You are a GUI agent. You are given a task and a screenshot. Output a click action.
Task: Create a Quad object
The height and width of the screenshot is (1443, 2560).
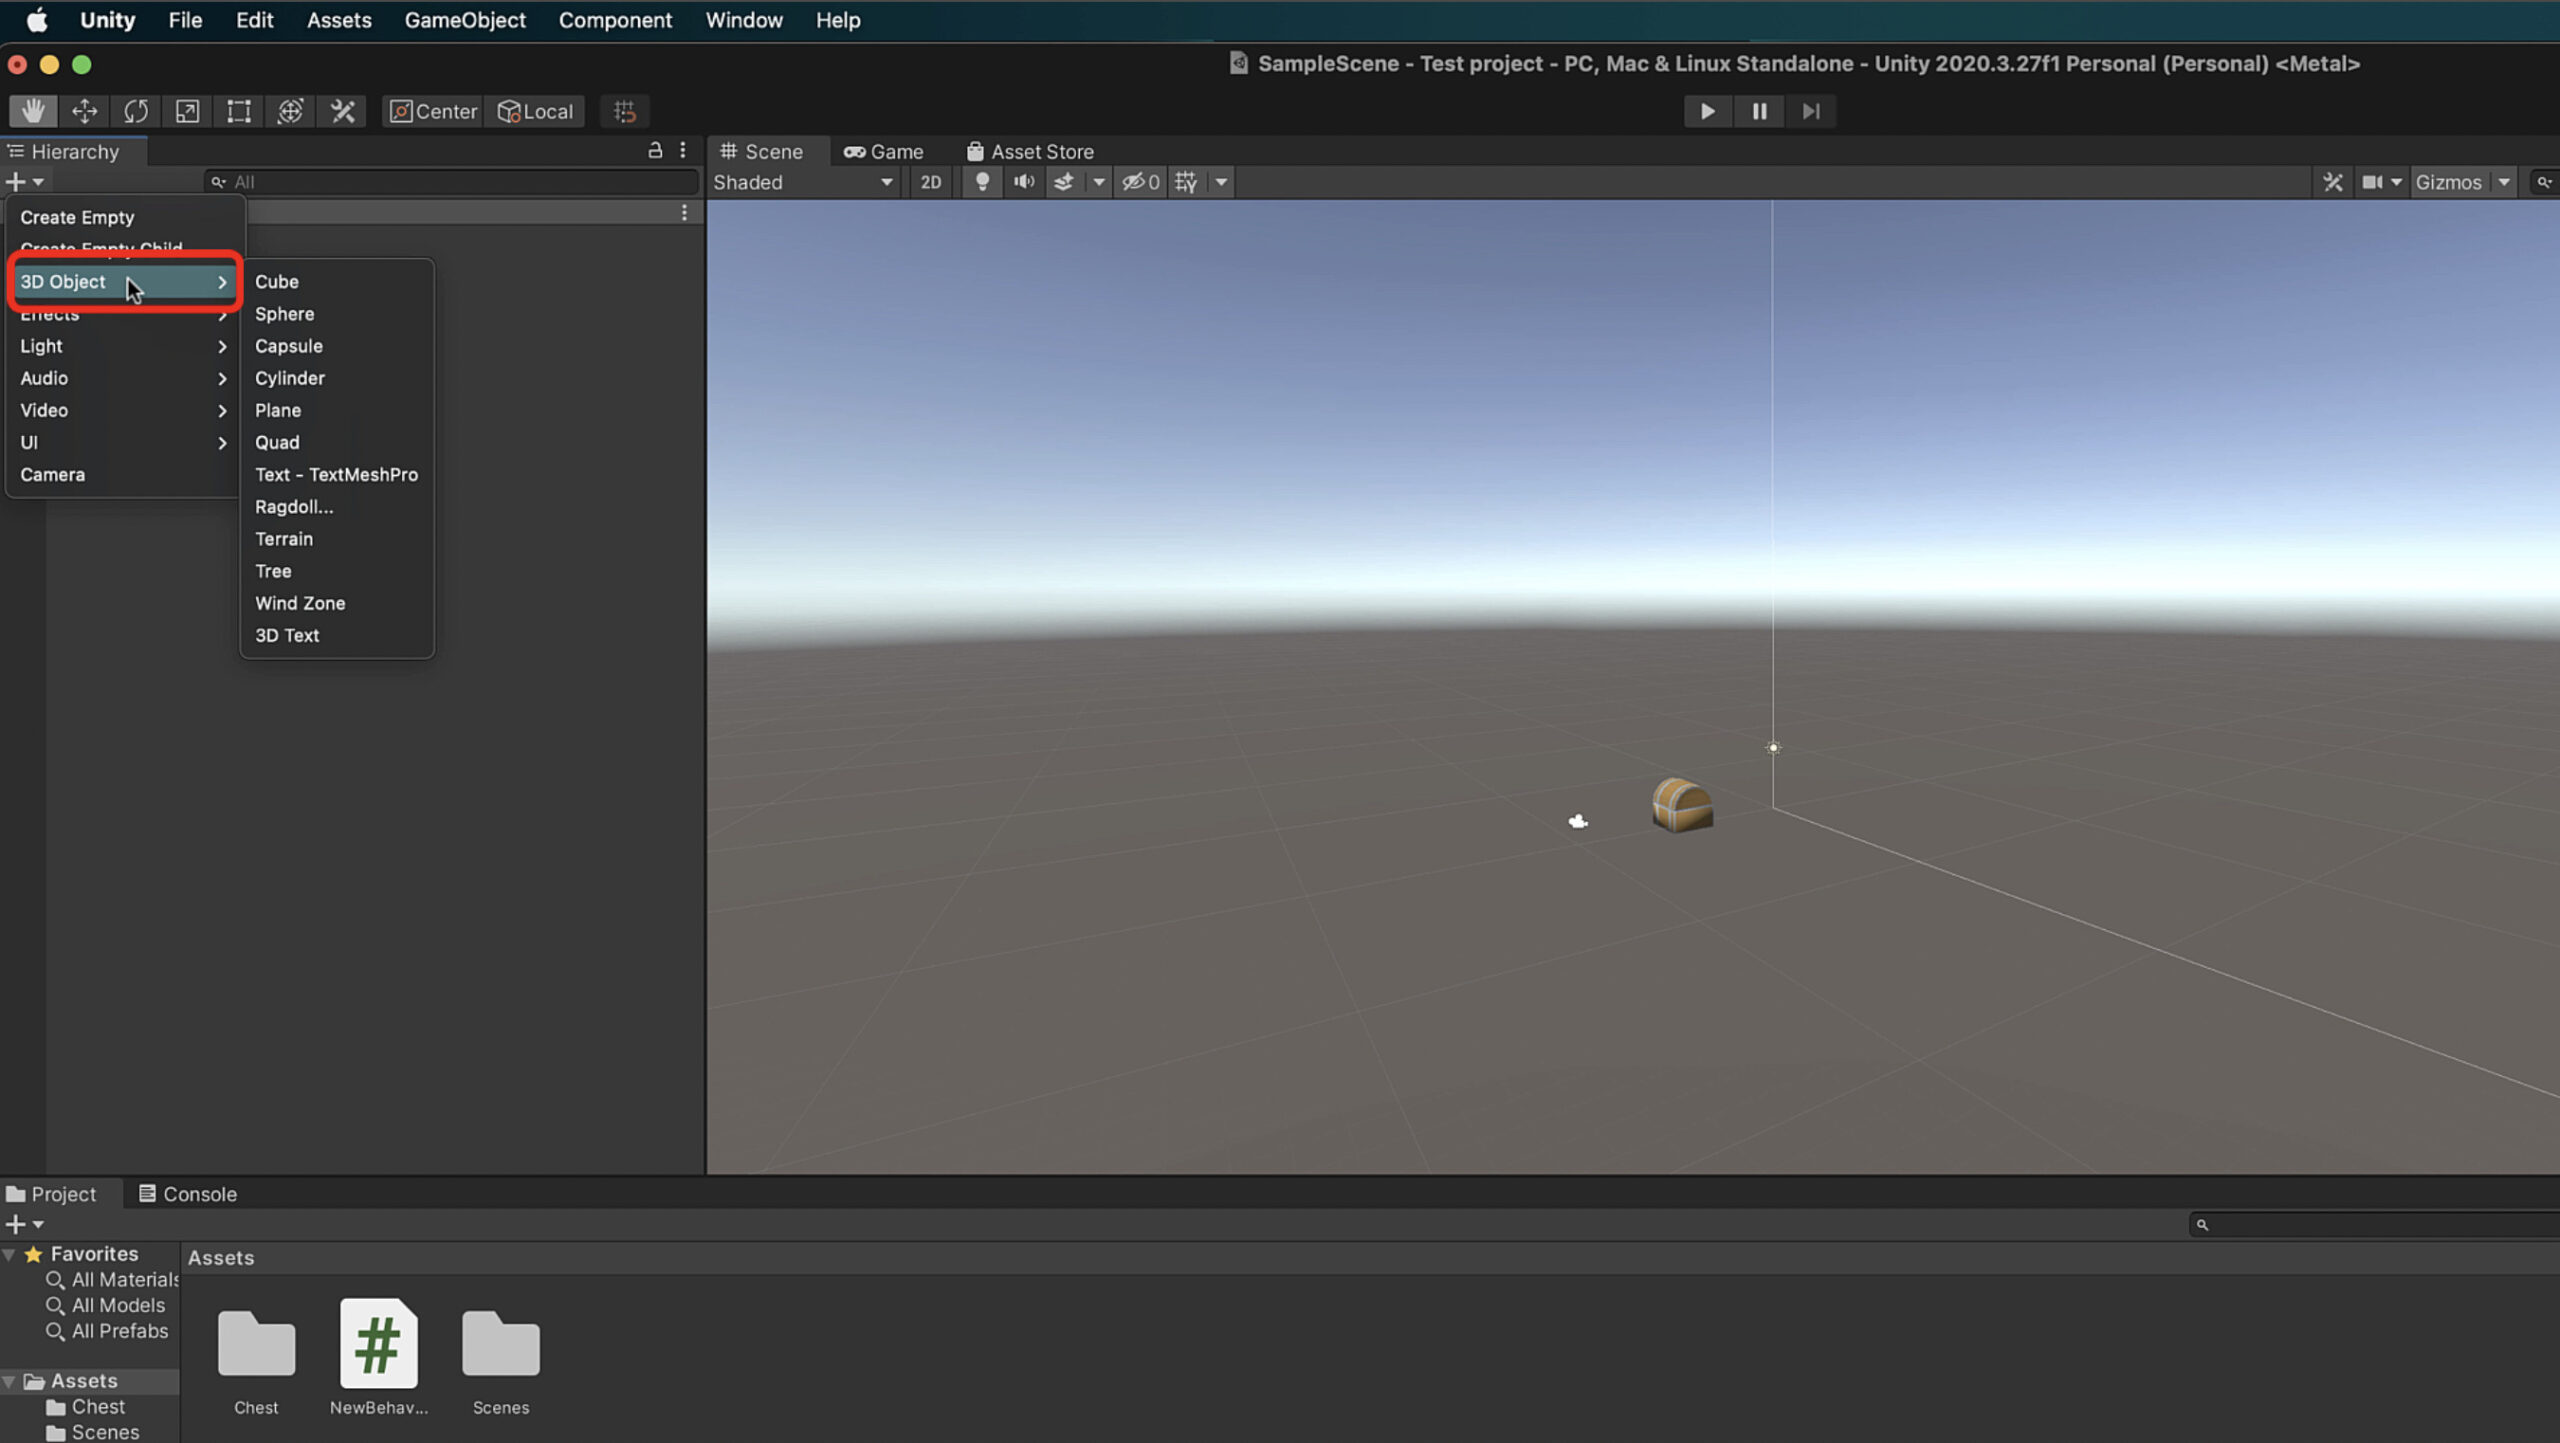337,442
